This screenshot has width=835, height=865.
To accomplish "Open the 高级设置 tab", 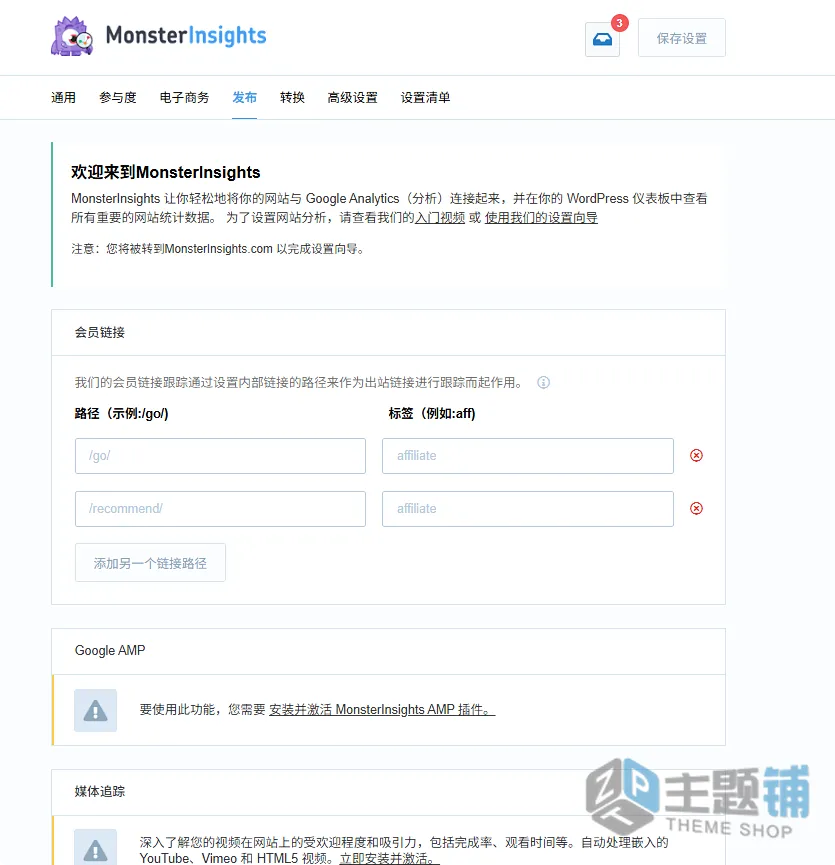I will click(x=352, y=98).
